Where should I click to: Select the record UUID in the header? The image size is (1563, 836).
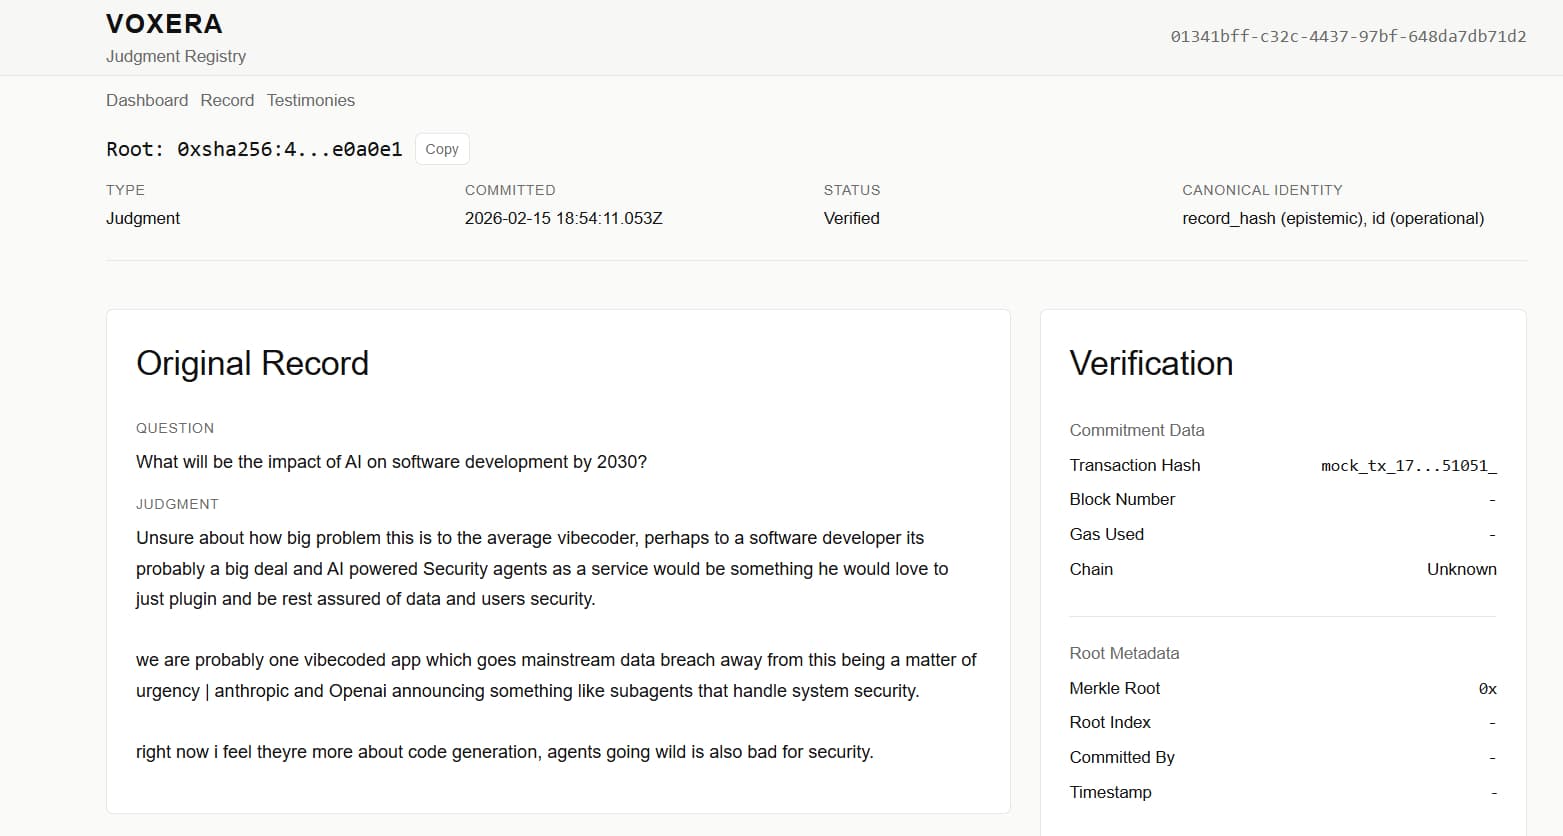[x=1347, y=37]
